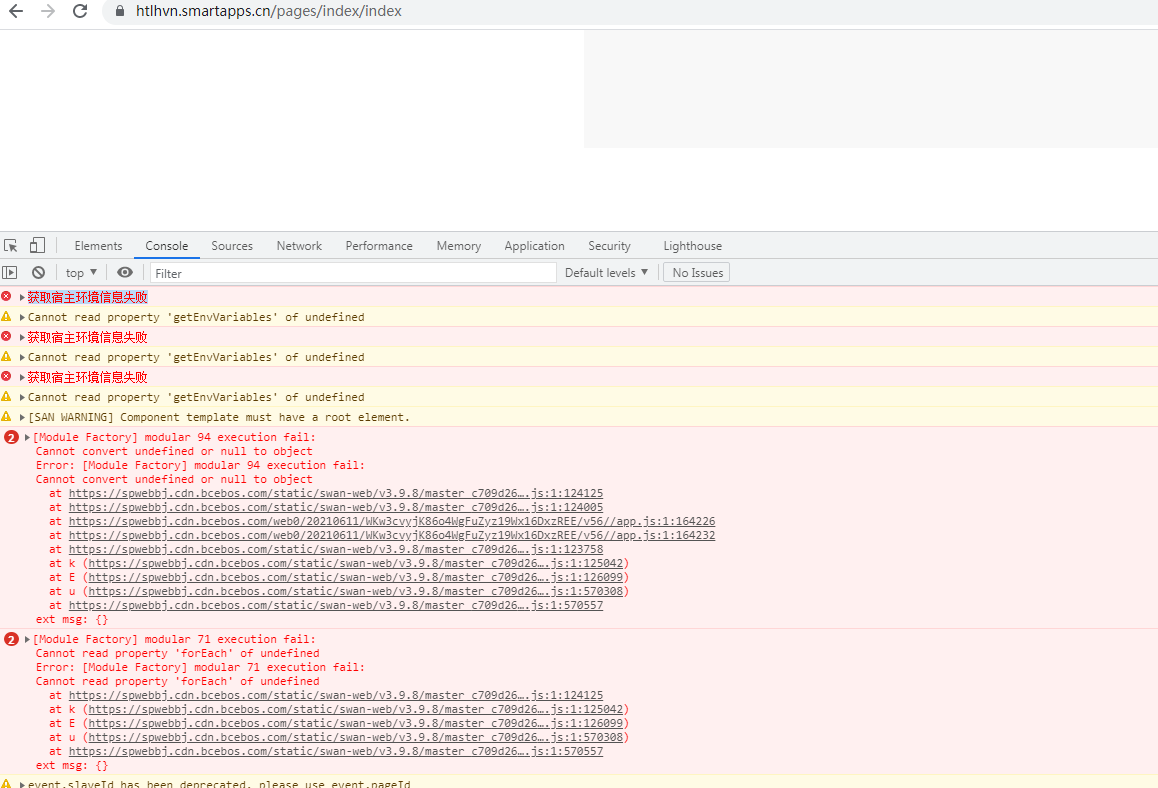This screenshot has height=788, width=1158.
Task: Click the browser forward arrow
Action: (48, 11)
